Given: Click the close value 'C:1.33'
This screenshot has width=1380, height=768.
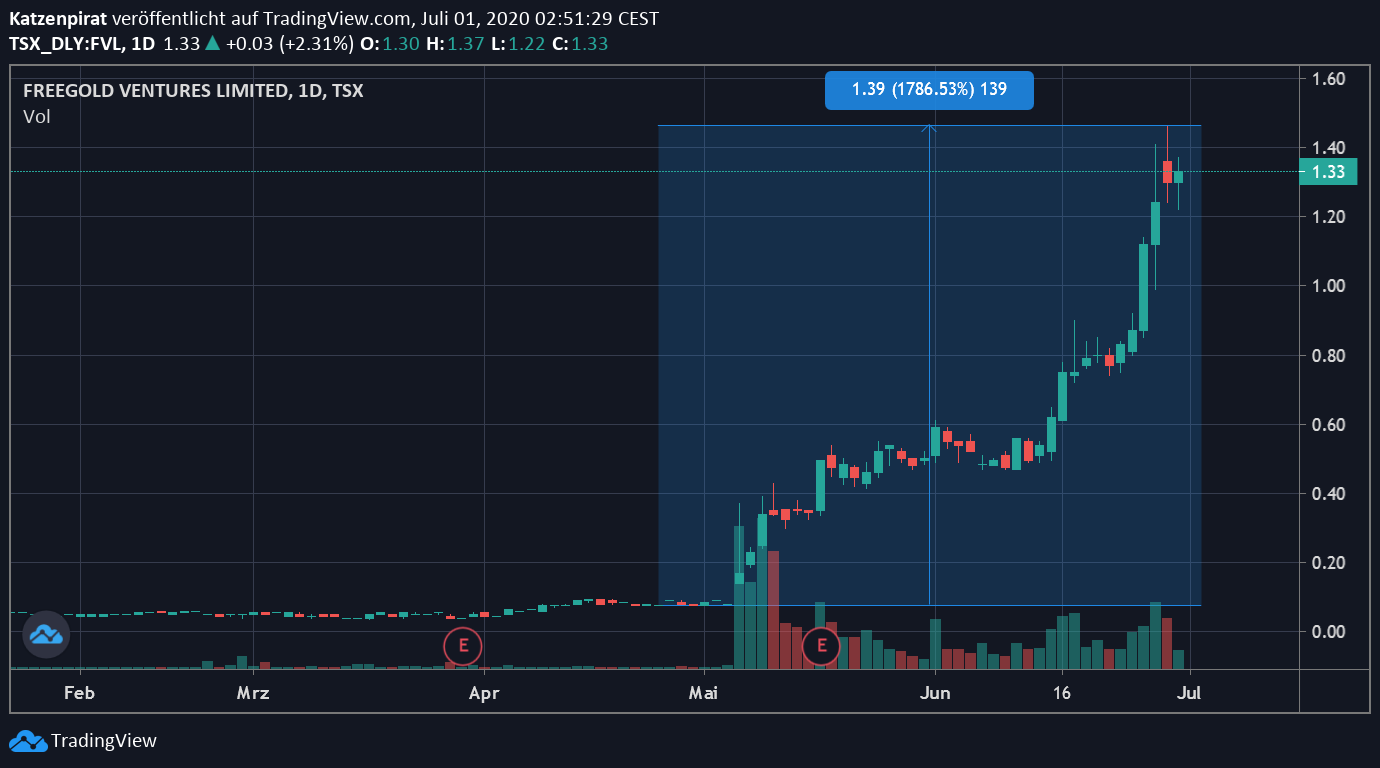Looking at the screenshot, I should pos(579,43).
